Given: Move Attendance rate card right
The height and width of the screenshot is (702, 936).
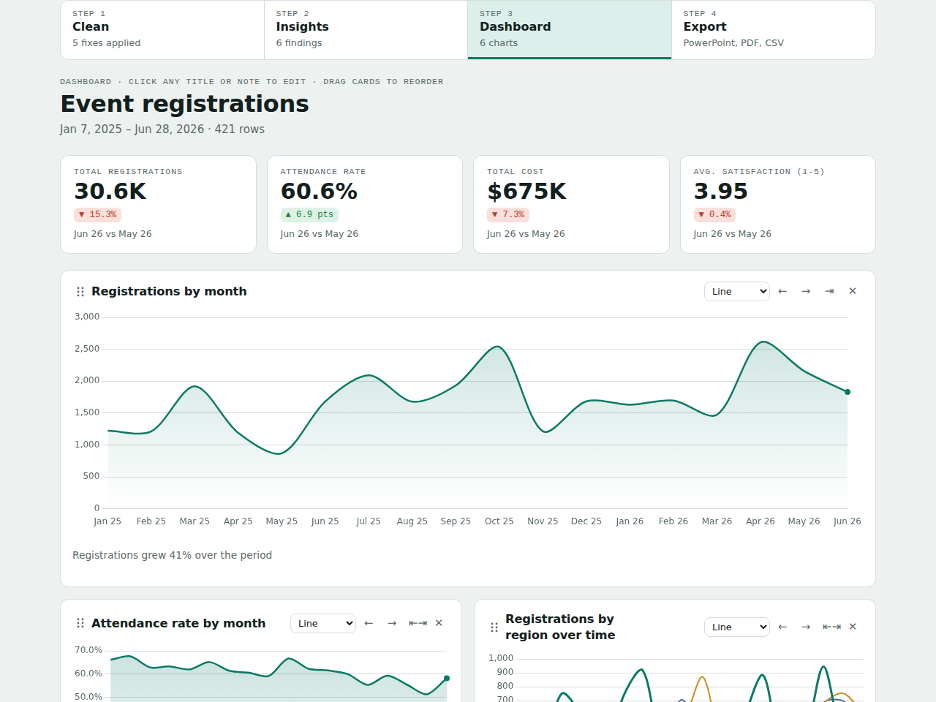Looking at the screenshot, I should [392, 623].
